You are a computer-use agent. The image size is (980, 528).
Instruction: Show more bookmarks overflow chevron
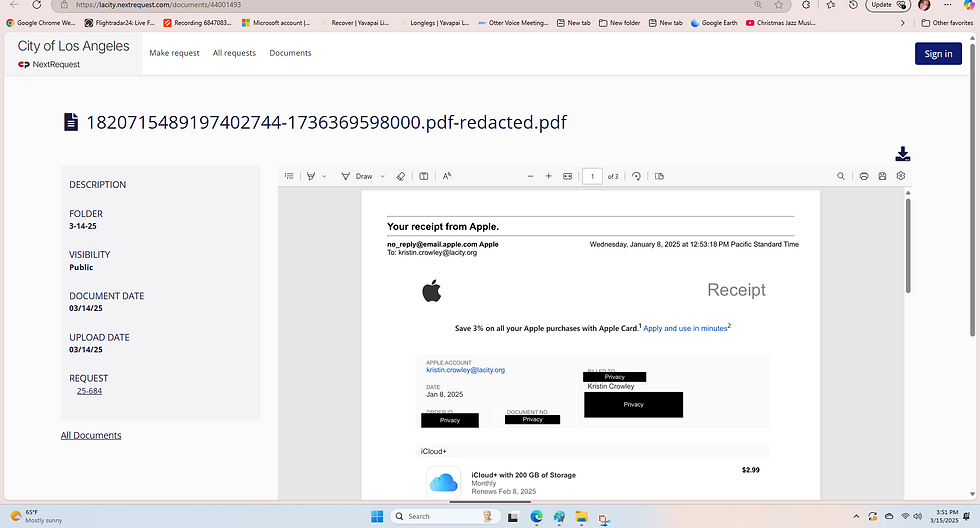point(902,23)
